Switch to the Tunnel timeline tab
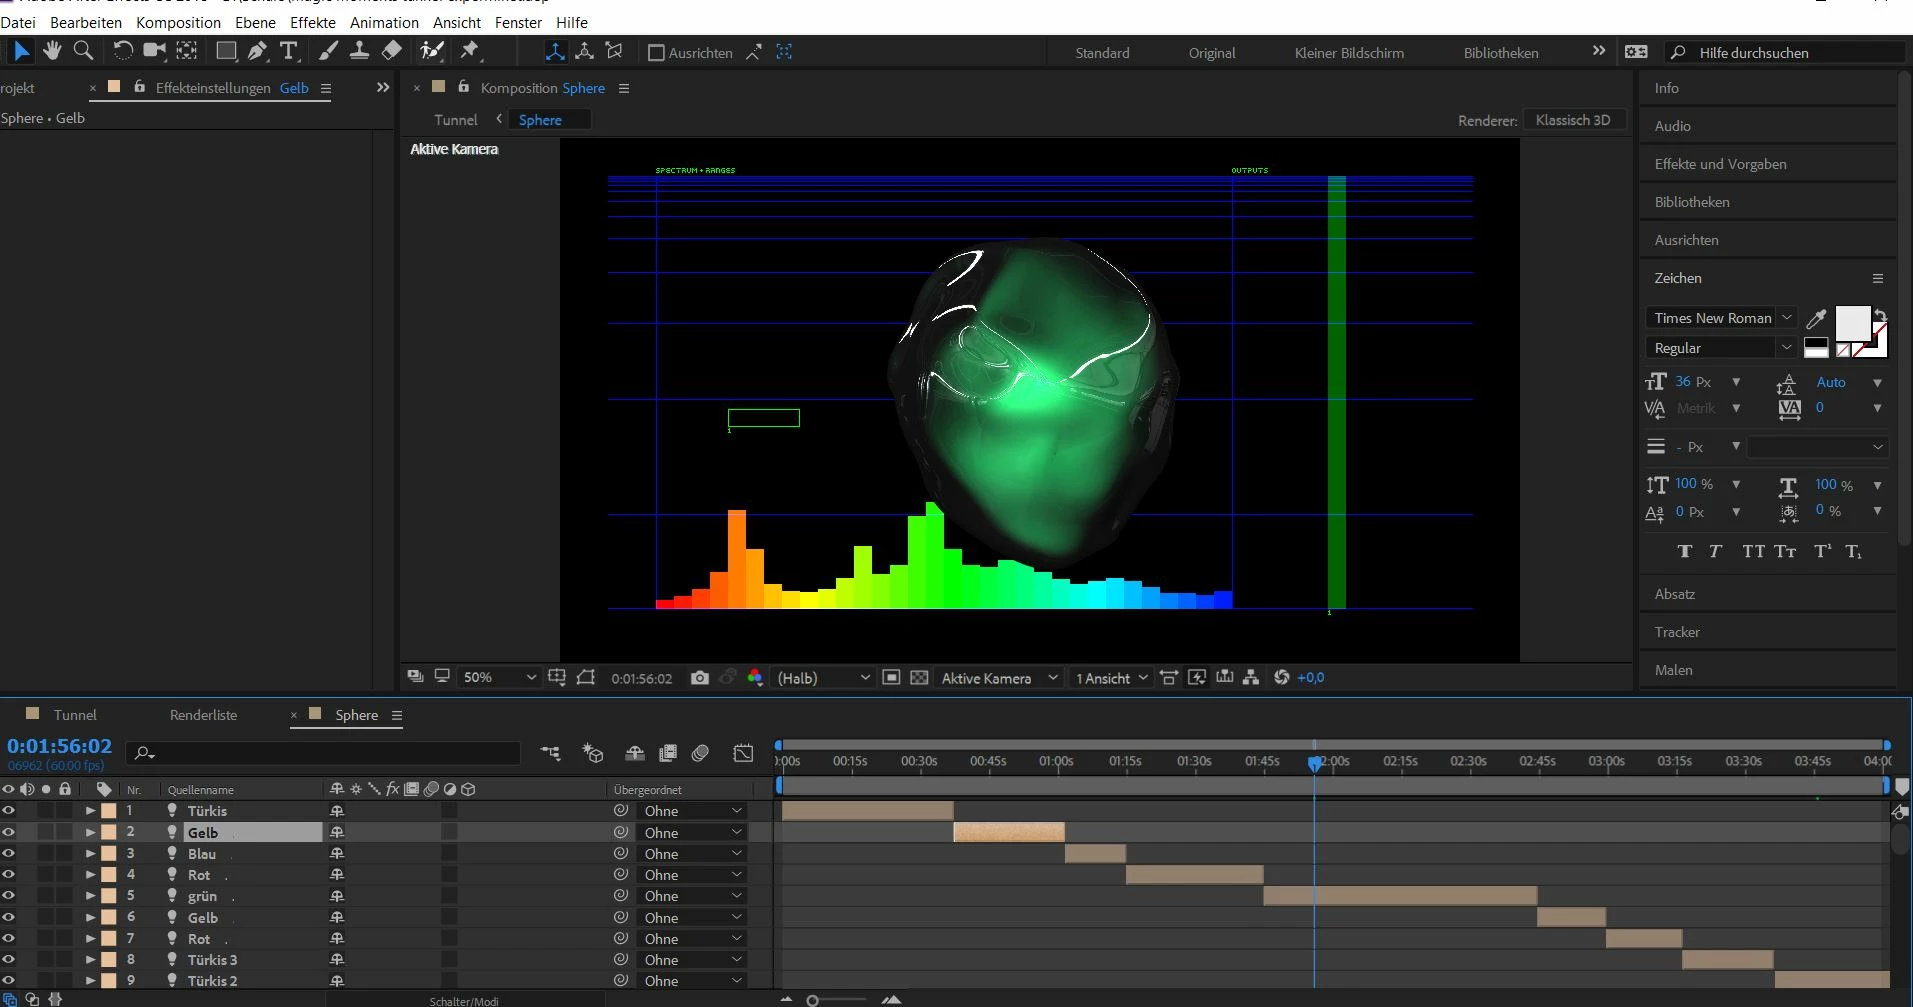 [x=75, y=715]
